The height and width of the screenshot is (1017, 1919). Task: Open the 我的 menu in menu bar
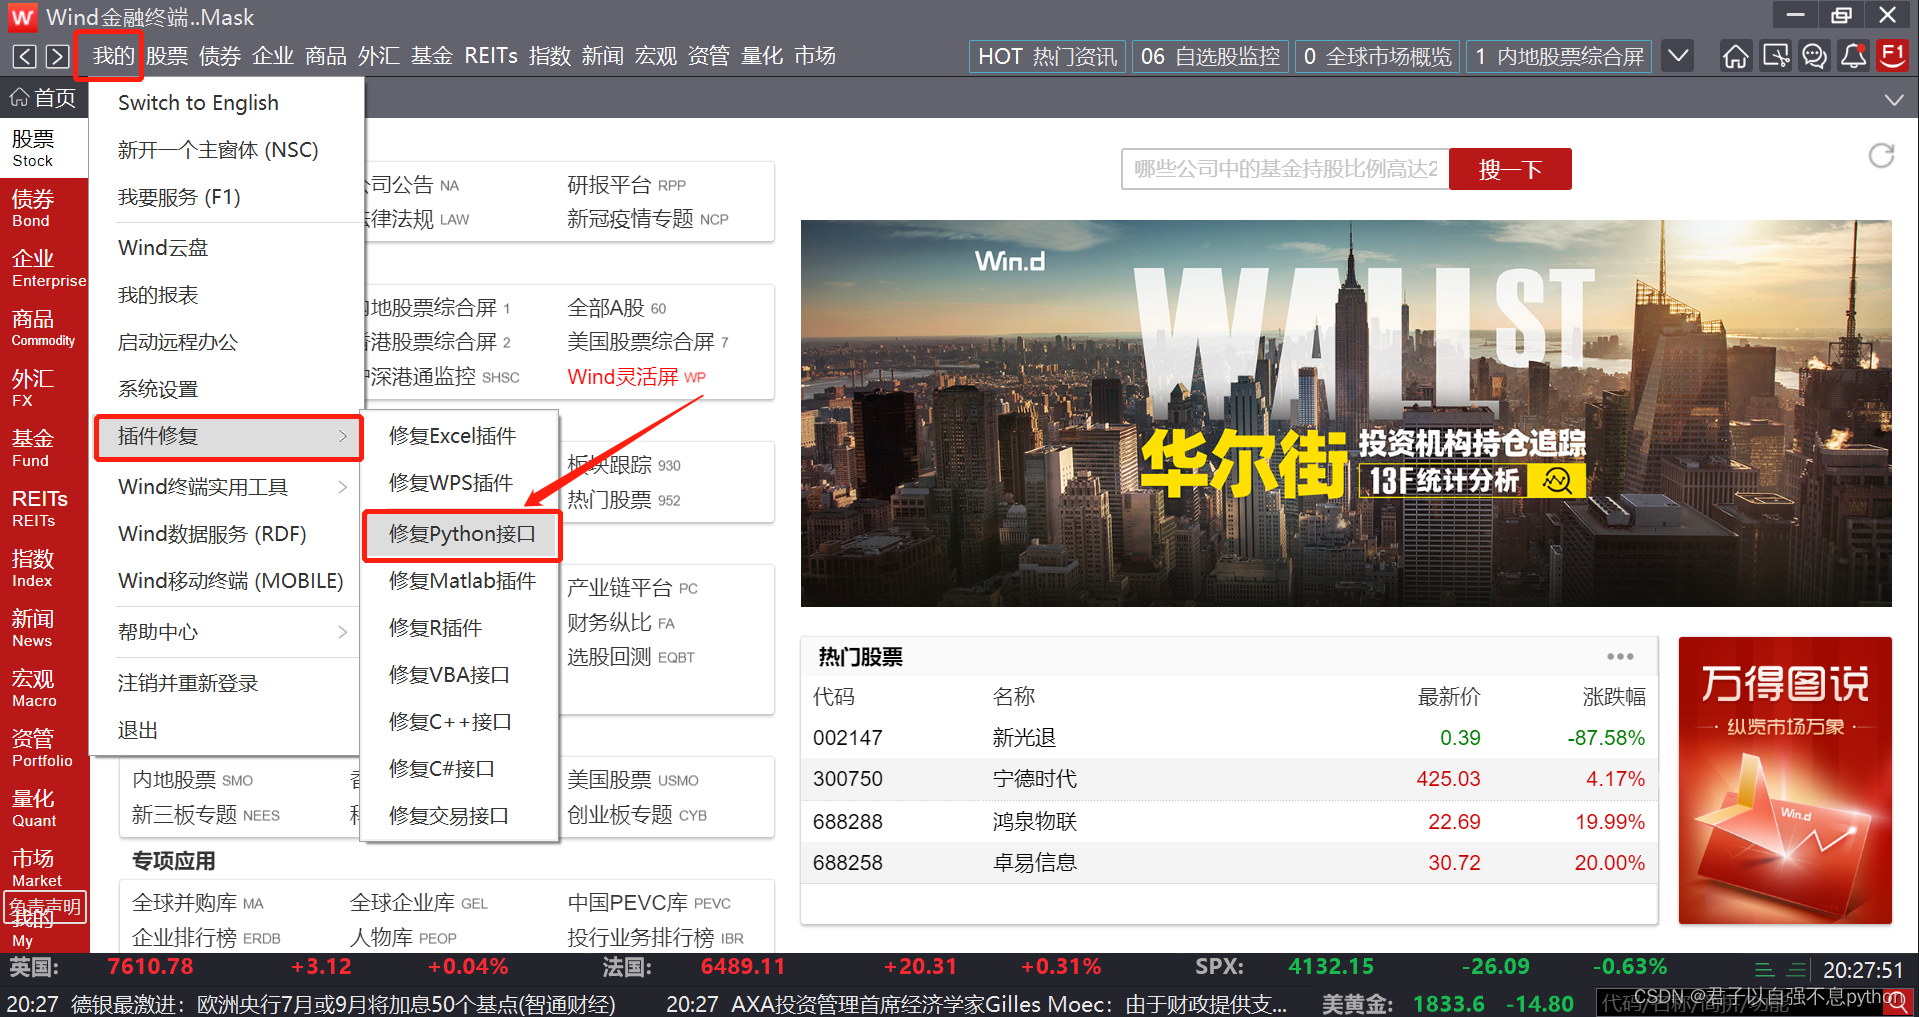coord(113,56)
